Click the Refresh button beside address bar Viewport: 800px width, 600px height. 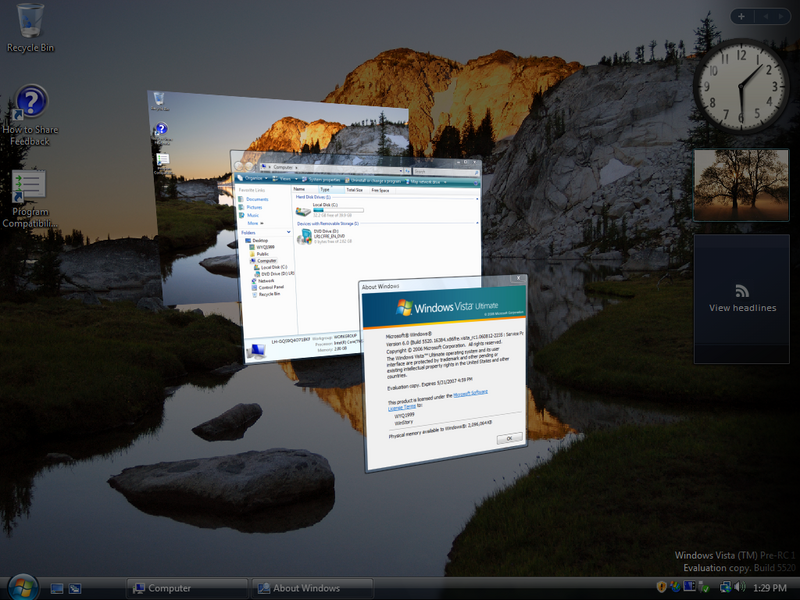pyautogui.click(x=408, y=171)
